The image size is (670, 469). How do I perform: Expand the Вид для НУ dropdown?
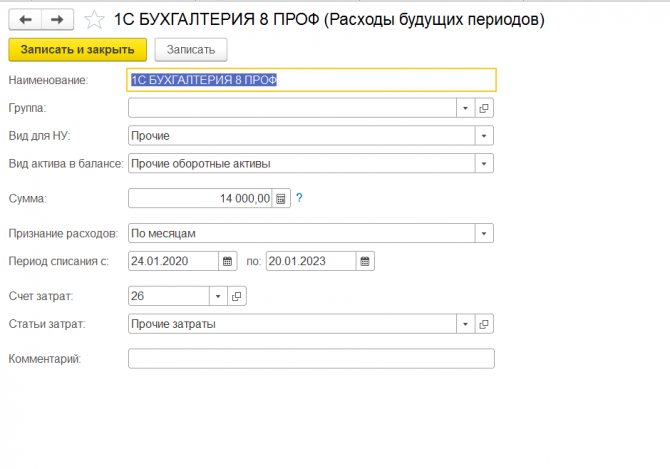point(484,136)
